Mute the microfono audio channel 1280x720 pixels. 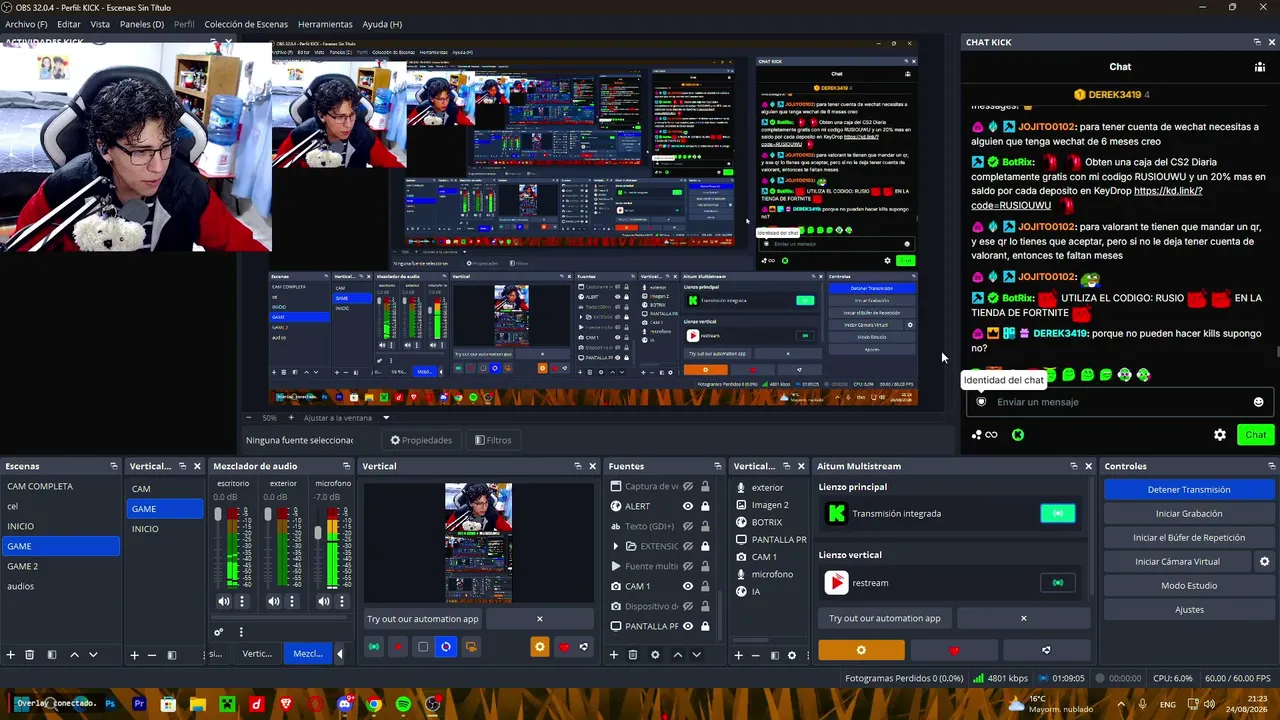pyautogui.click(x=324, y=602)
